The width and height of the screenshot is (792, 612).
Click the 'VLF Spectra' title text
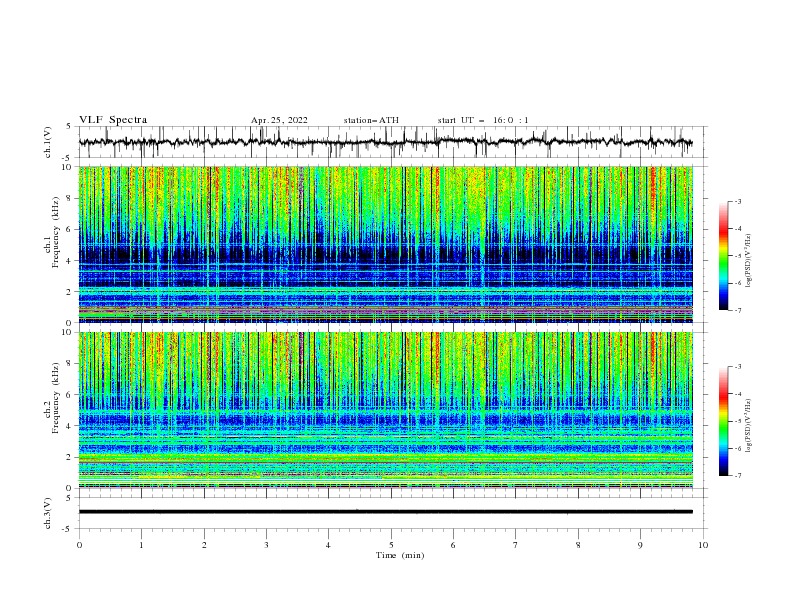(x=113, y=120)
